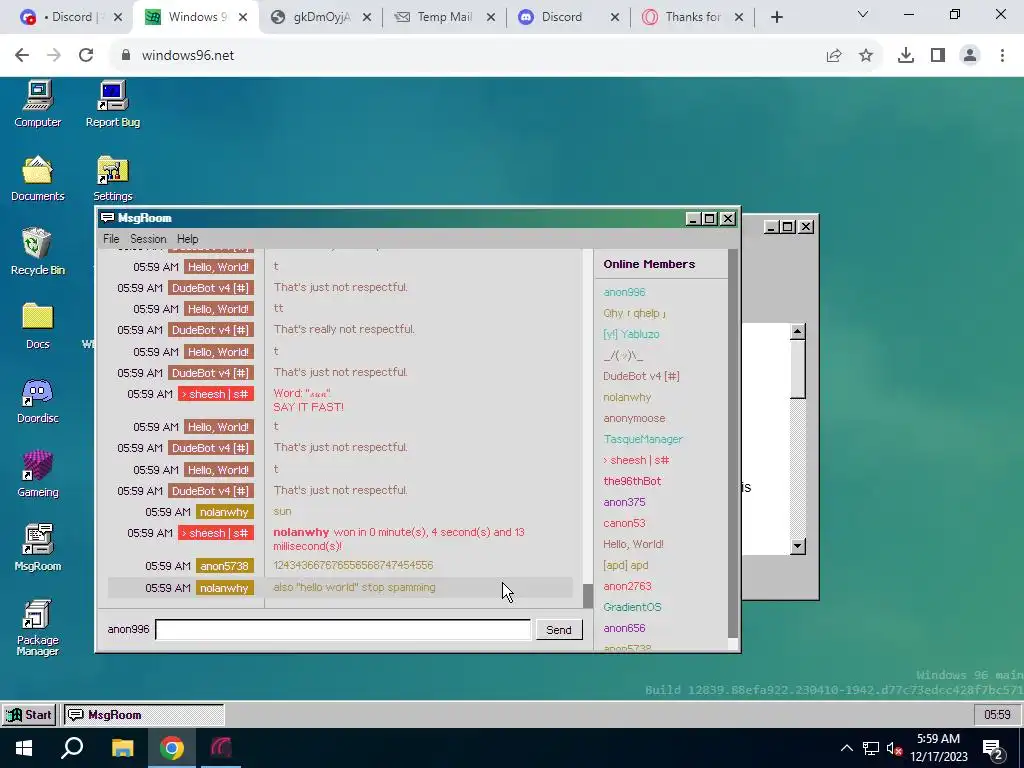Toggle the browser side panel icon
Screen dimensions: 1024x768
(x=938, y=56)
